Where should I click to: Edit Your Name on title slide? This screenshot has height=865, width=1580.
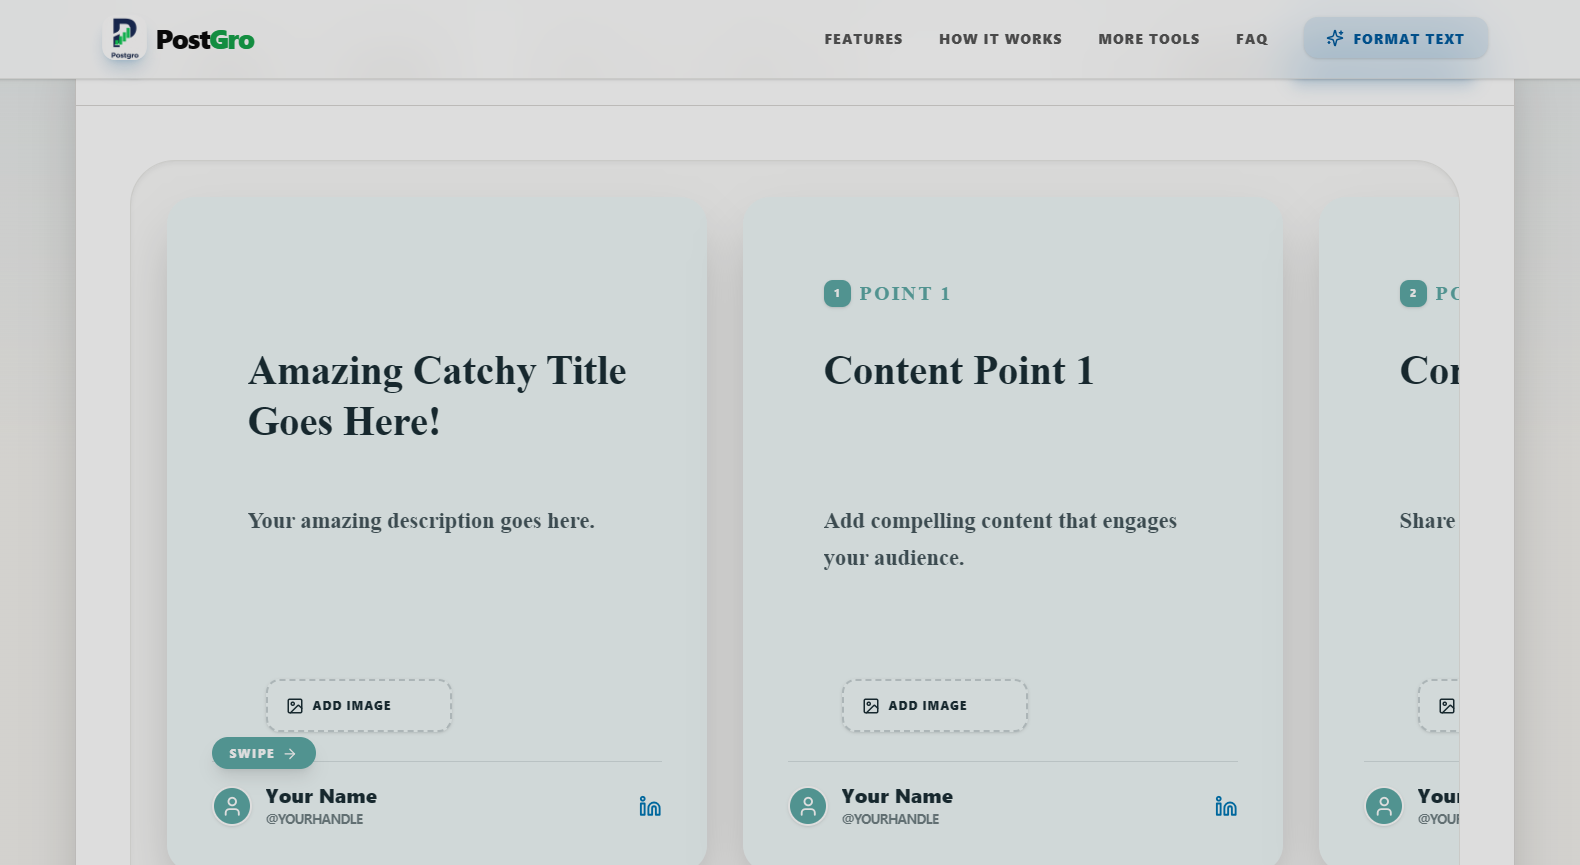tap(321, 796)
